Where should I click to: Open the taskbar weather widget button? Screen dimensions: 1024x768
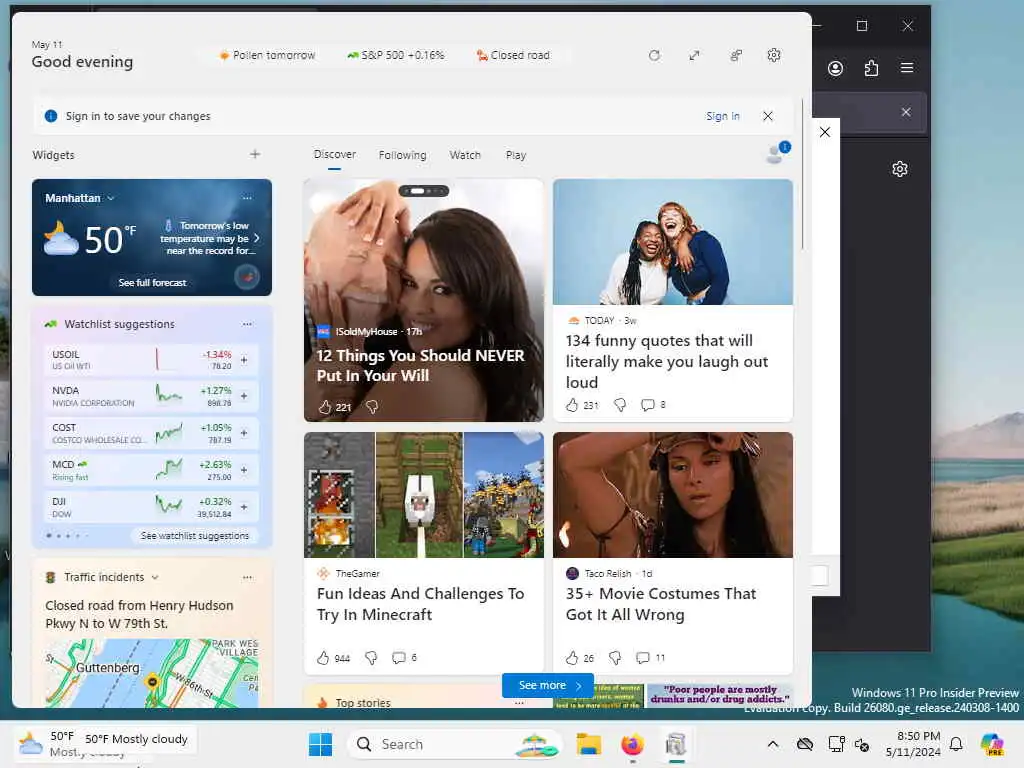coord(104,743)
